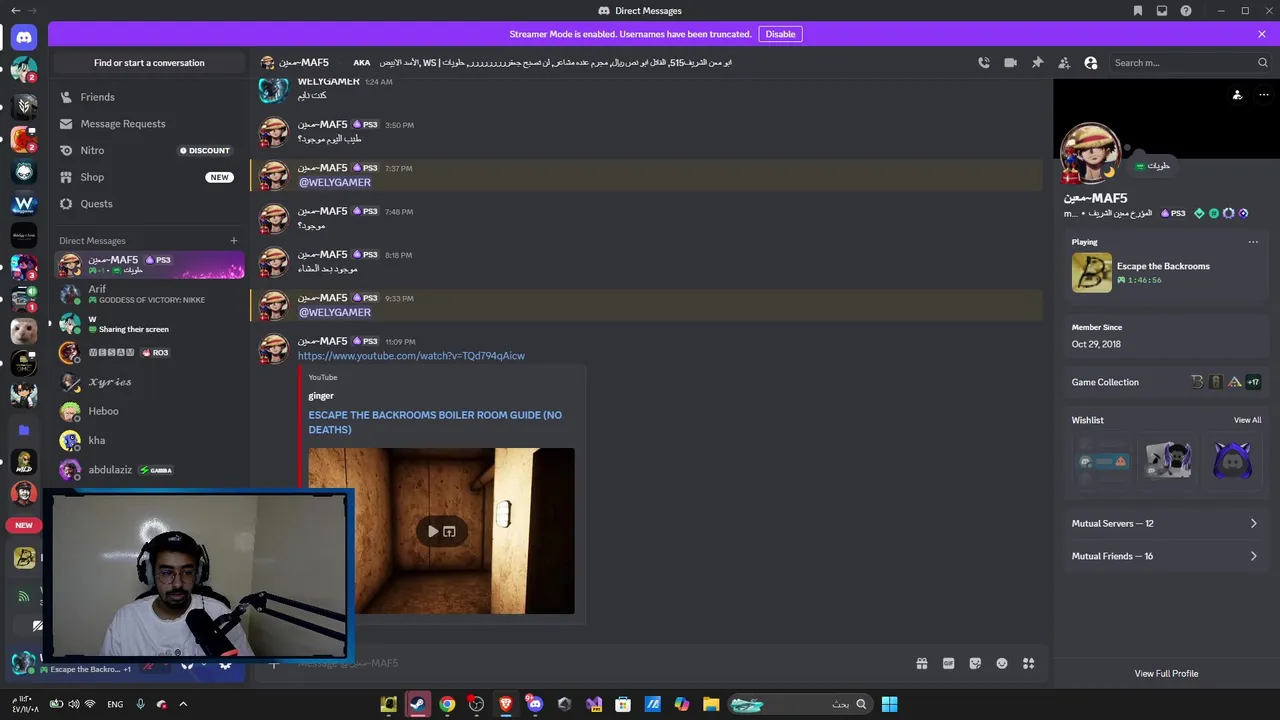Open the gift icon in message bar
Viewport: 1280px width, 720px height.
(922, 663)
